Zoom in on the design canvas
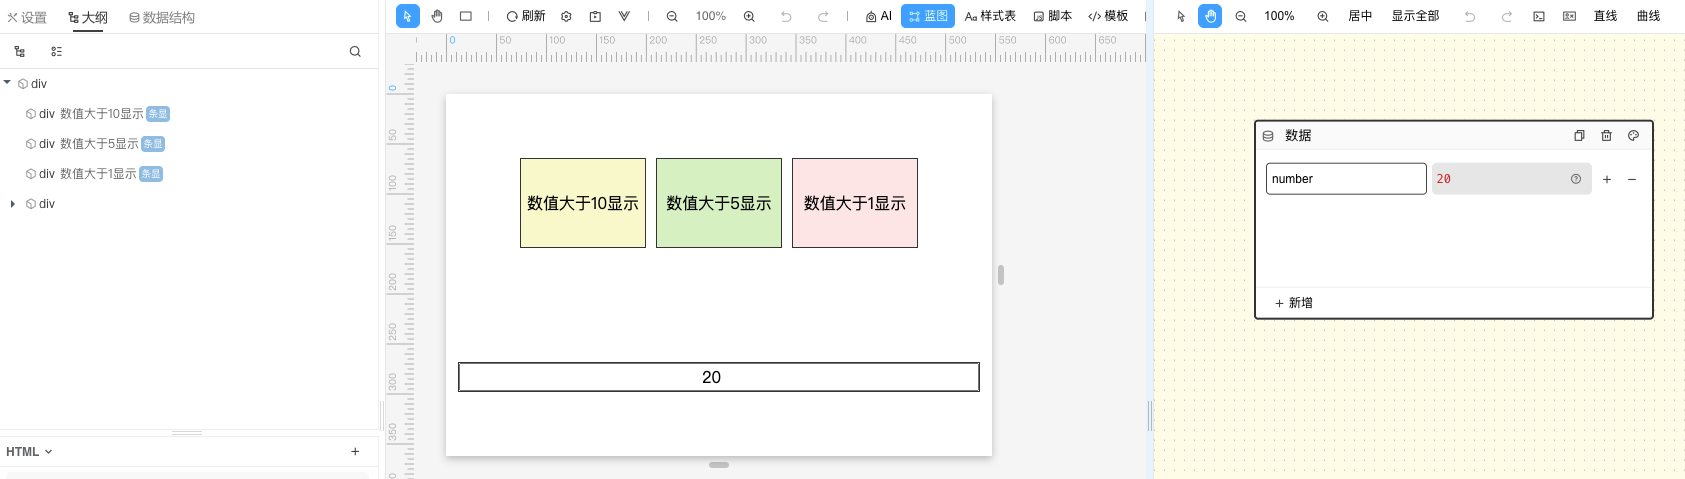The width and height of the screenshot is (1685, 479). click(x=749, y=16)
